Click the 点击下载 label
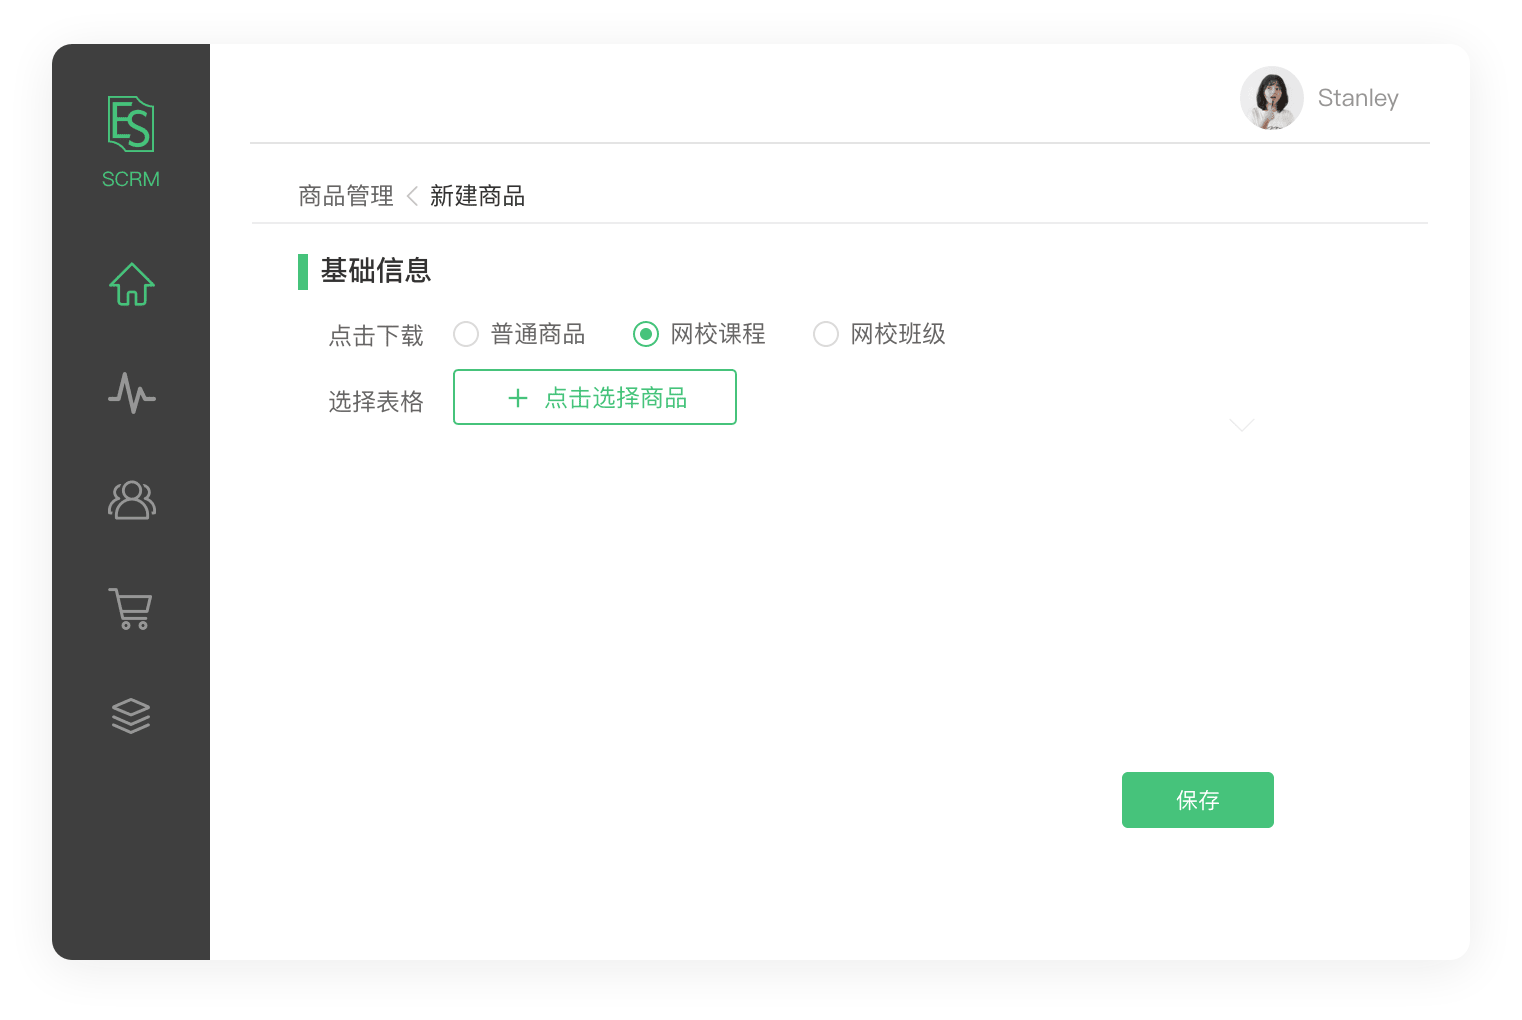The height and width of the screenshot is (1020, 1522). coord(376,336)
